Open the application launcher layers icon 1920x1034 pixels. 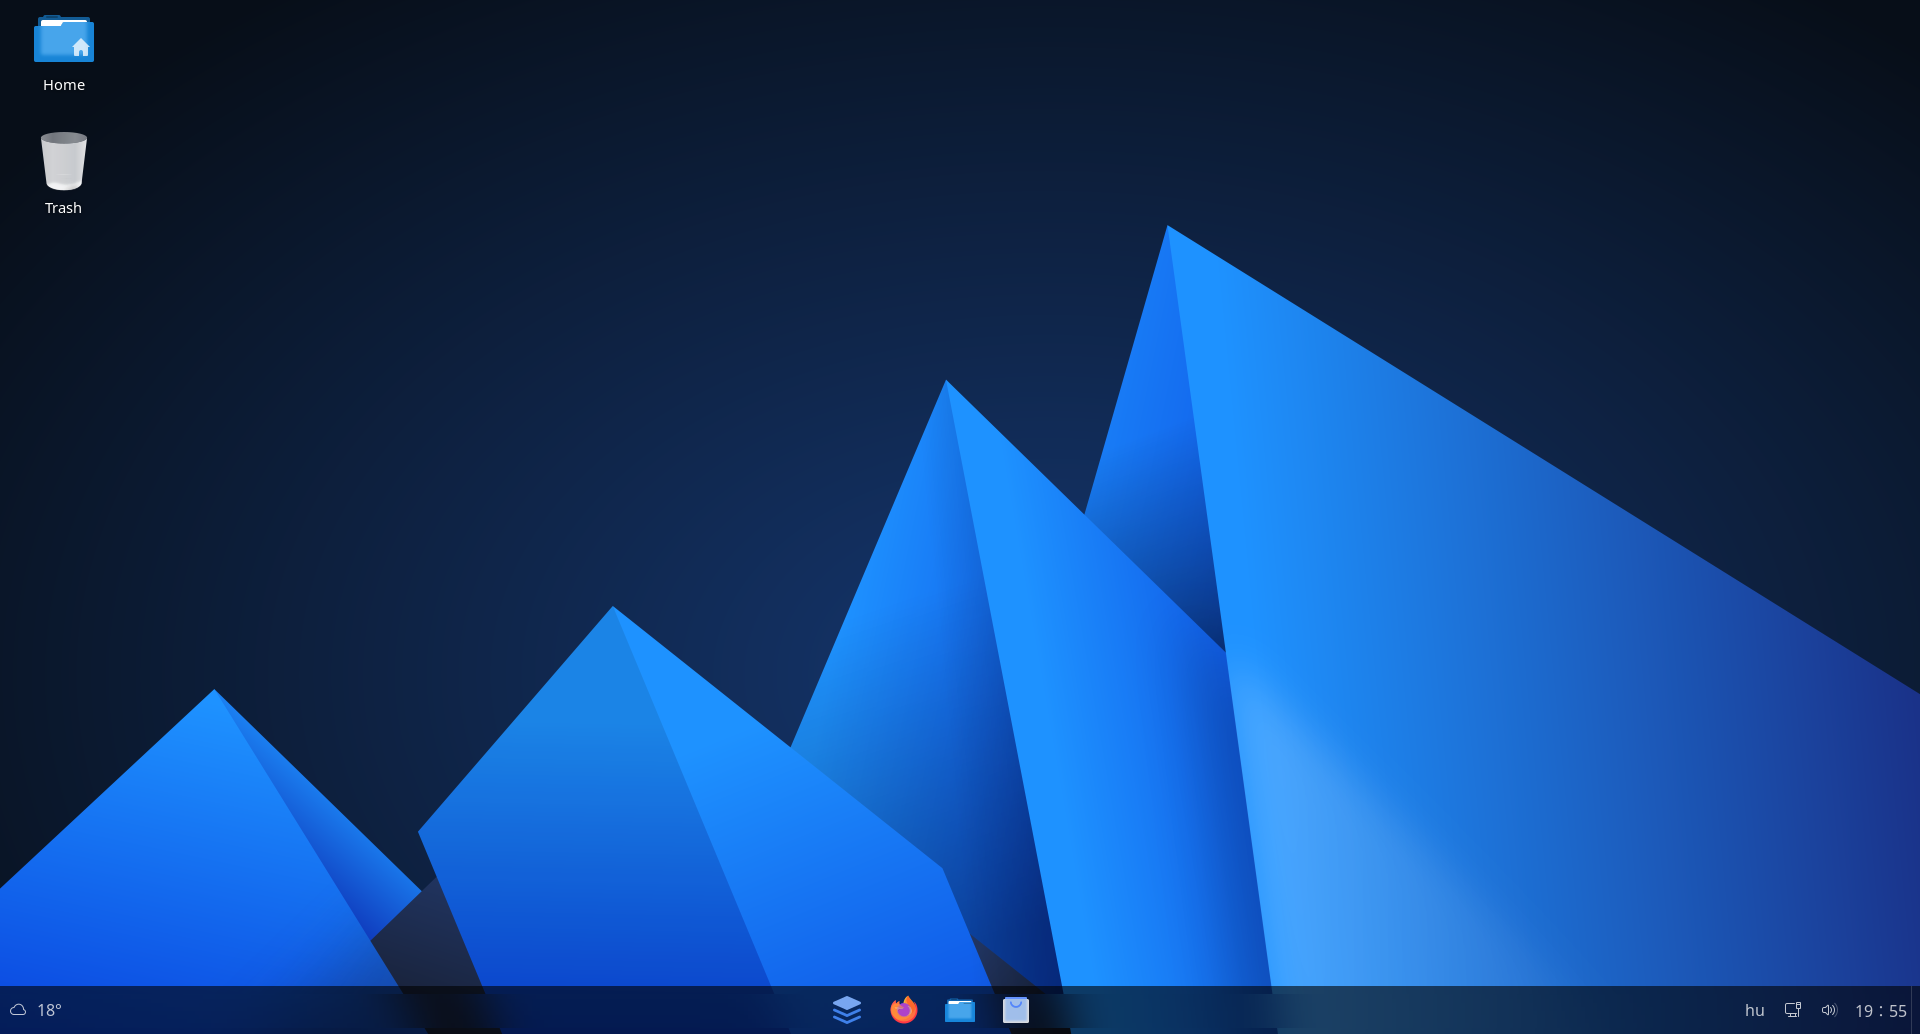pyautogui.click(x=847, y=1010)
